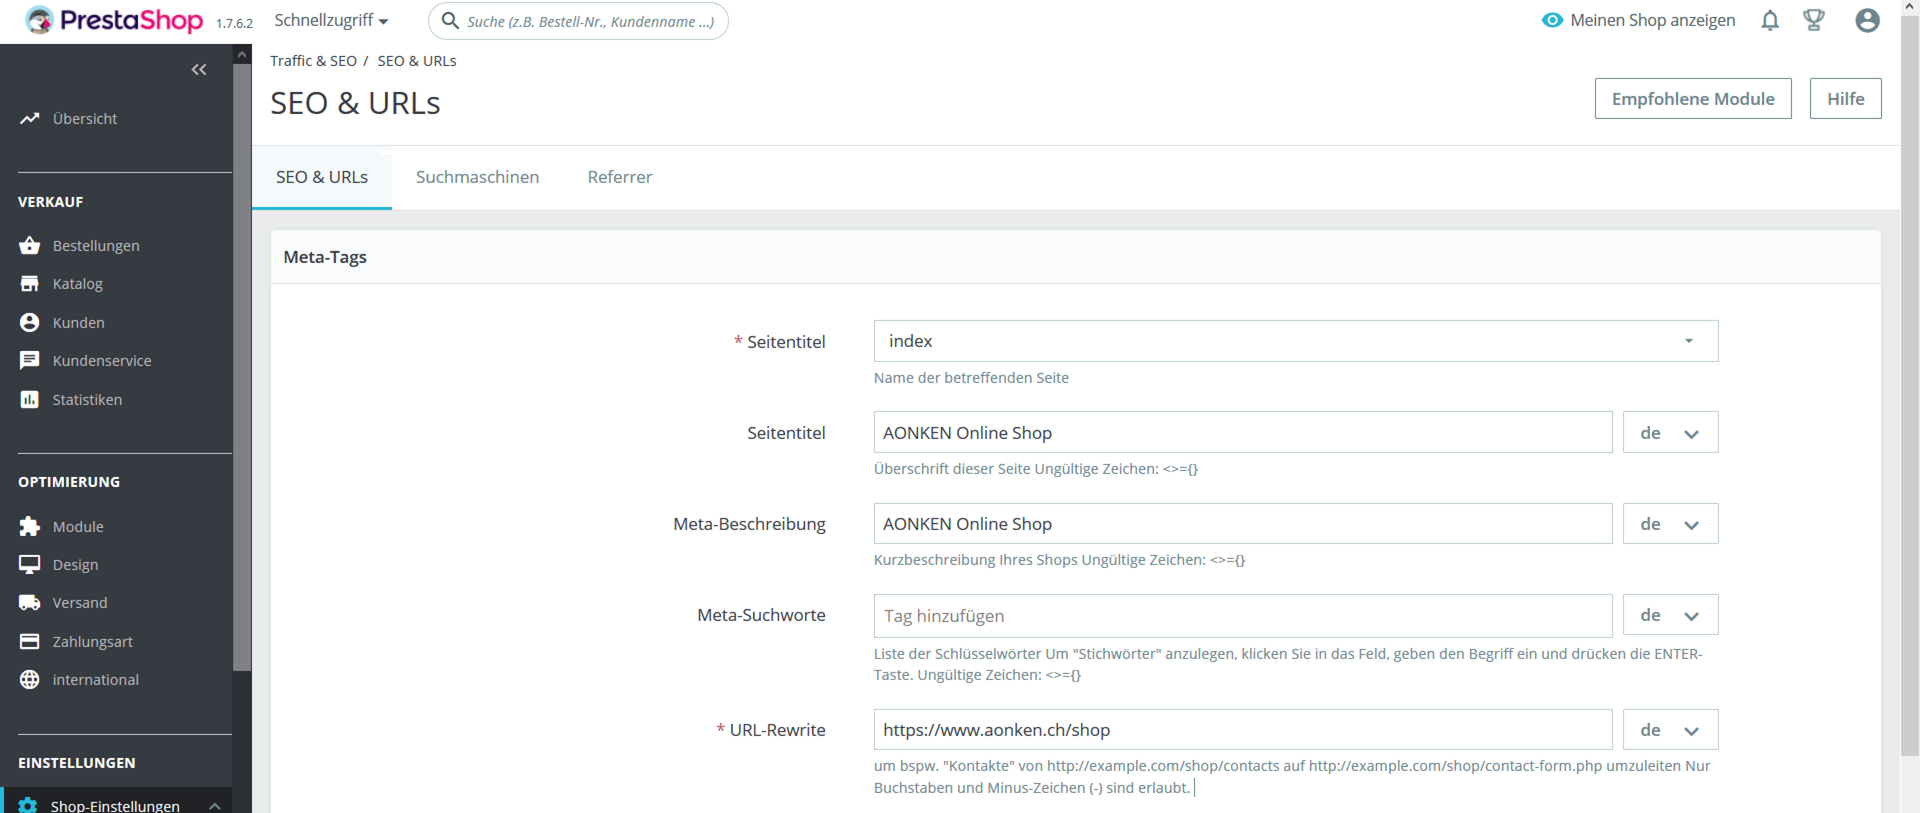Expand the Schnellzugriff menu
Image resolution: width=1920 pixels, height=813 pixels.
[331, 20]
